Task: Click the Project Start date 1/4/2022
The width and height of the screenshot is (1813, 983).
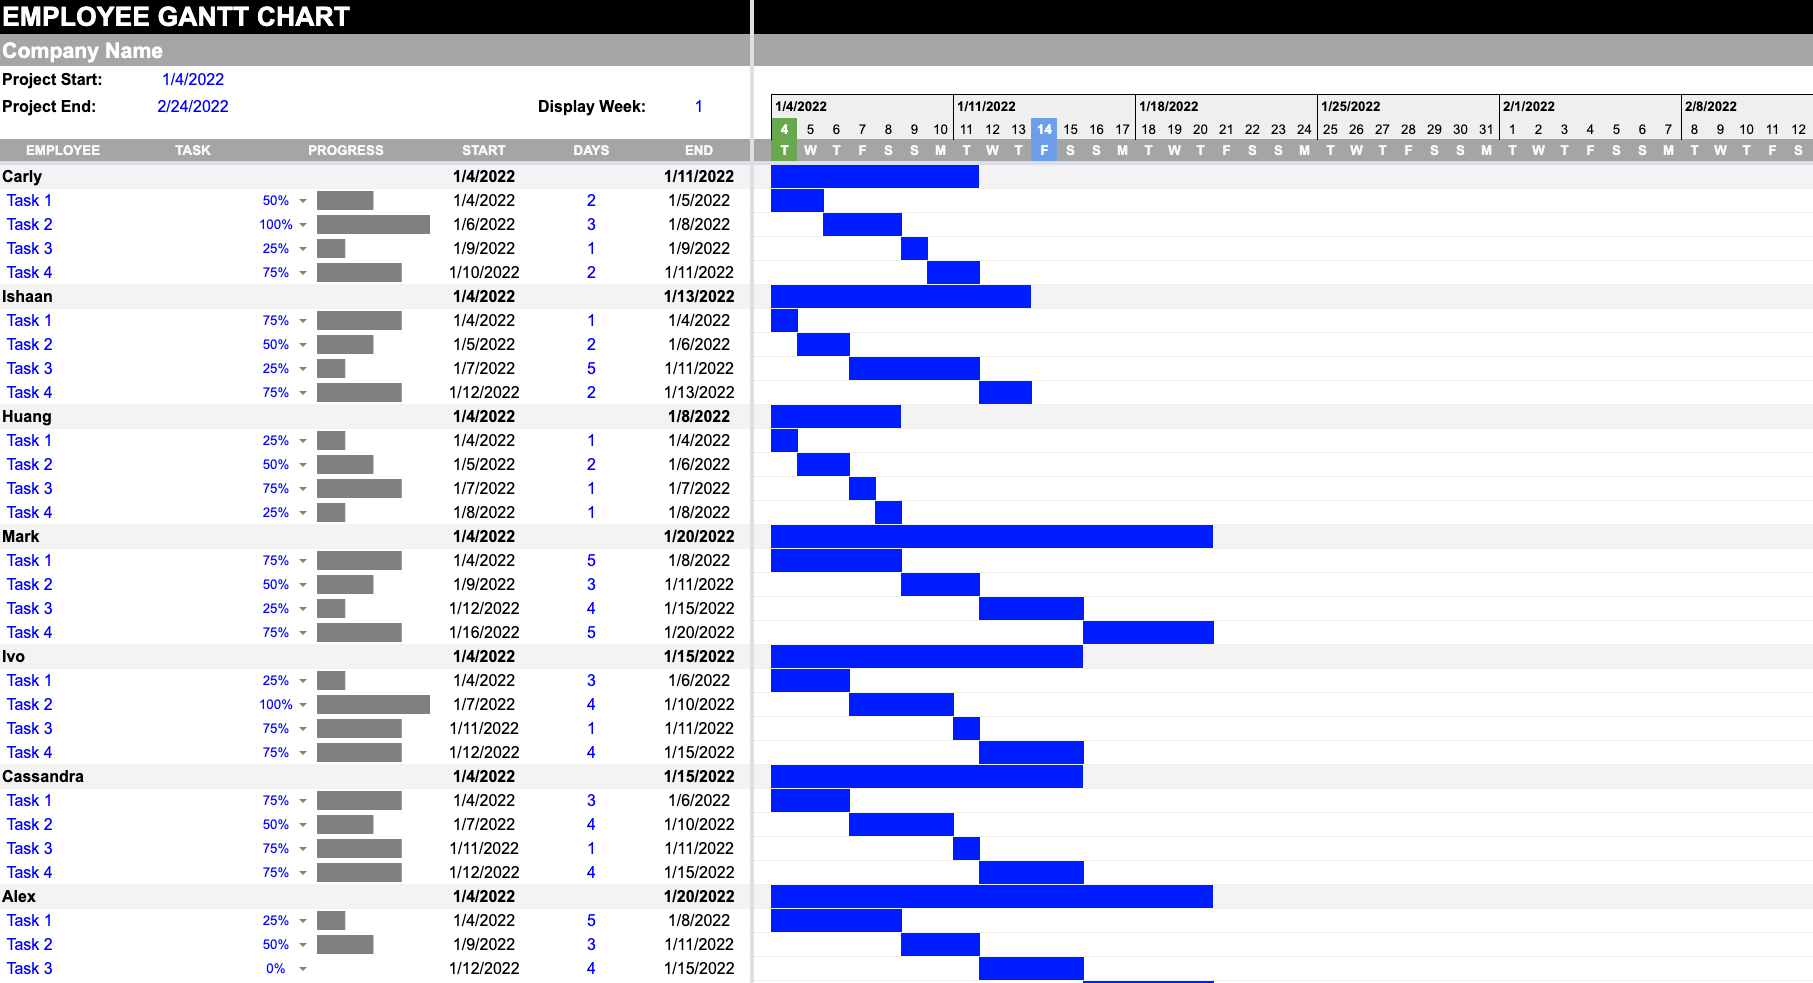Action: pyautogui.click(x=192, y=79)
